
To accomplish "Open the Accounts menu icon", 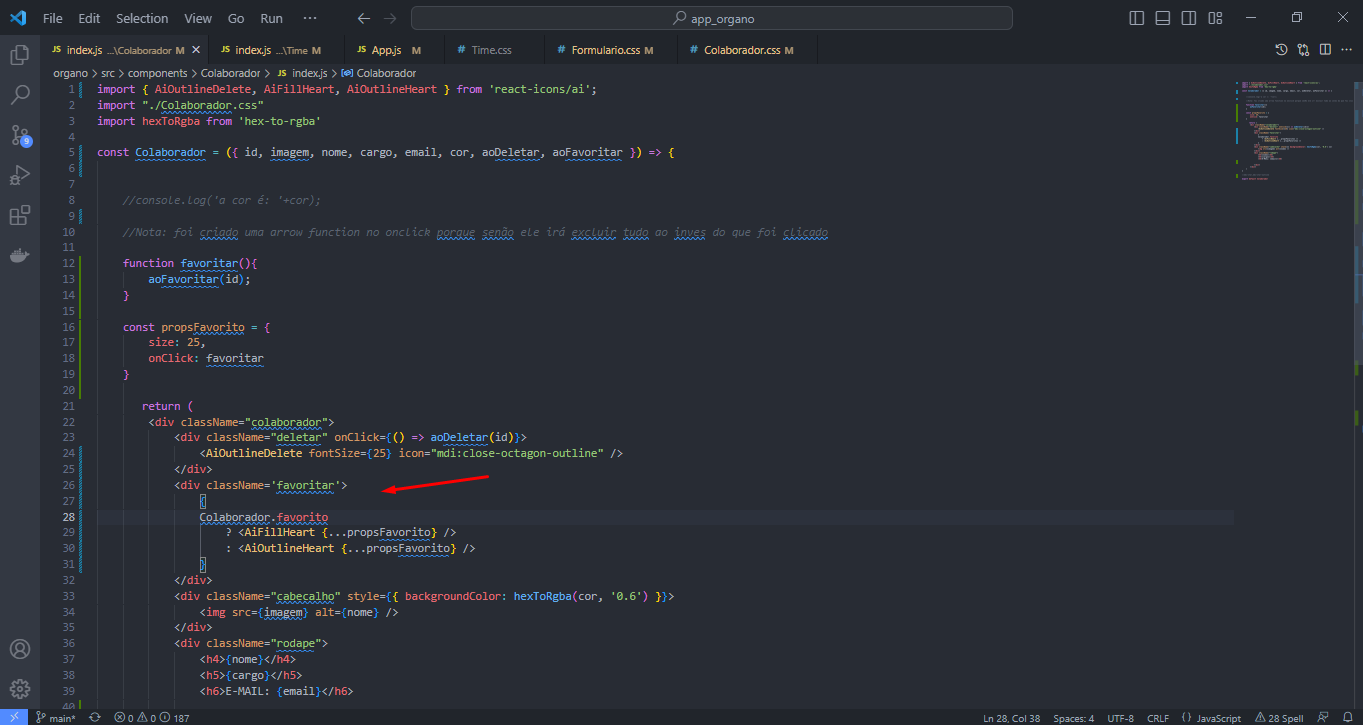I will (19, 650).
